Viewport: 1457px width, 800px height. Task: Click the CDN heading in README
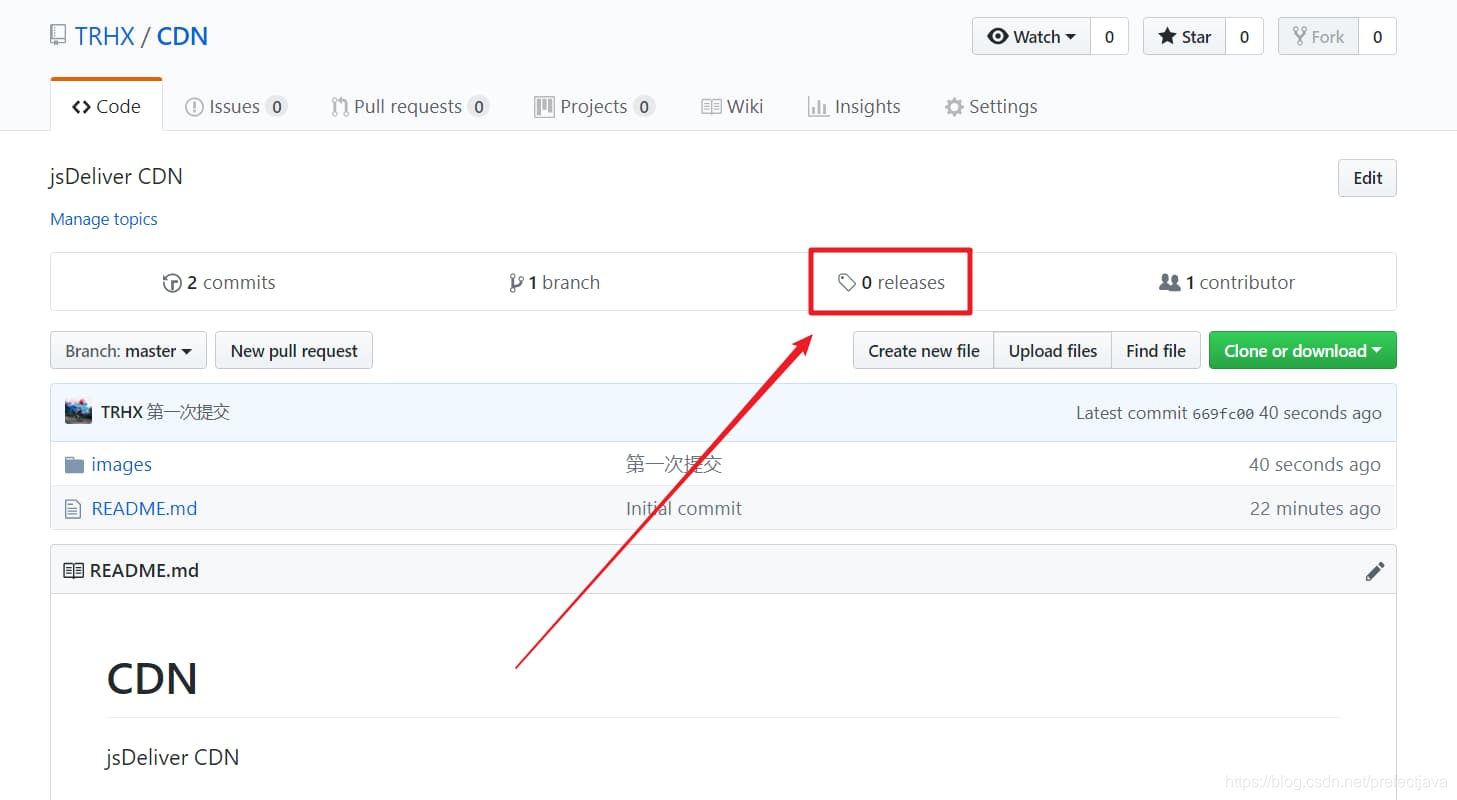pyautogui.click(x=152, y=678)
